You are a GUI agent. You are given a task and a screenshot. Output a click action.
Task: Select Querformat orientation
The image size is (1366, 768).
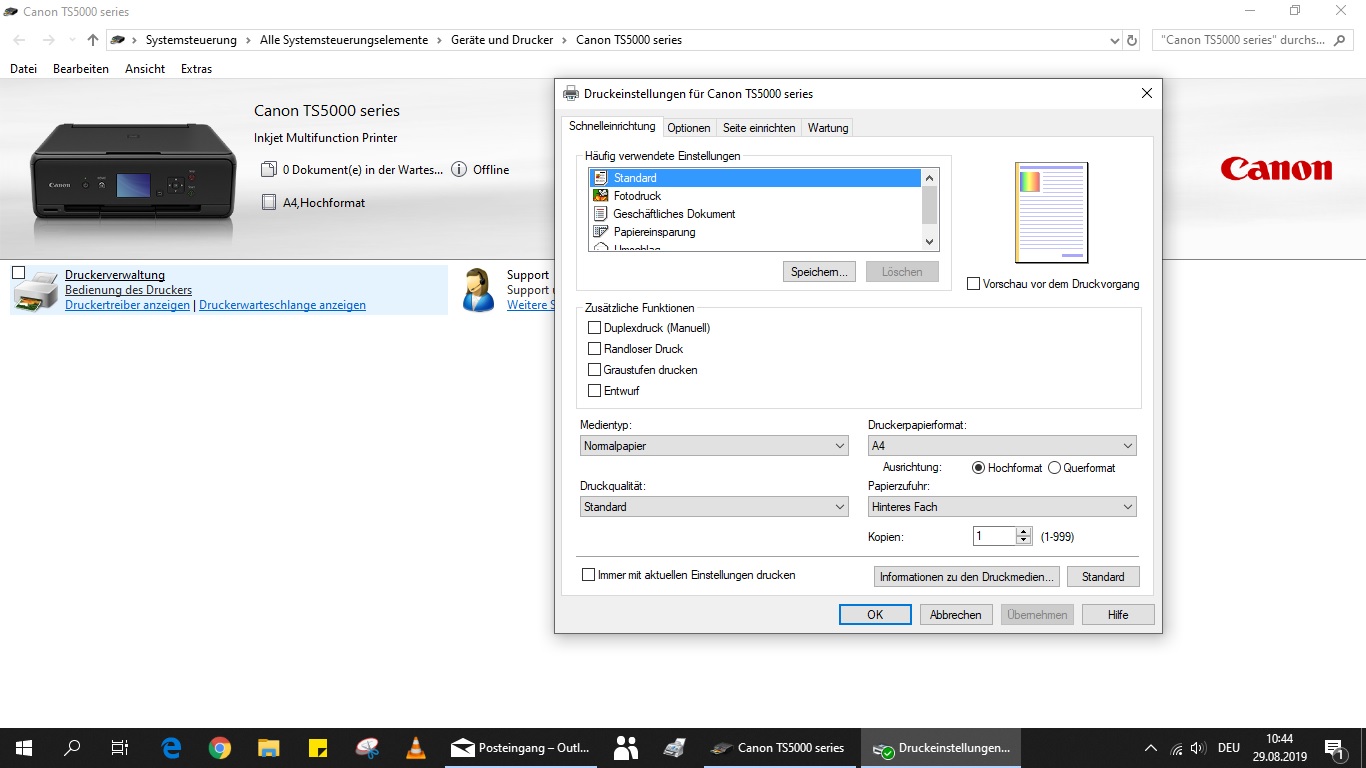click(x=1054, y=468)
